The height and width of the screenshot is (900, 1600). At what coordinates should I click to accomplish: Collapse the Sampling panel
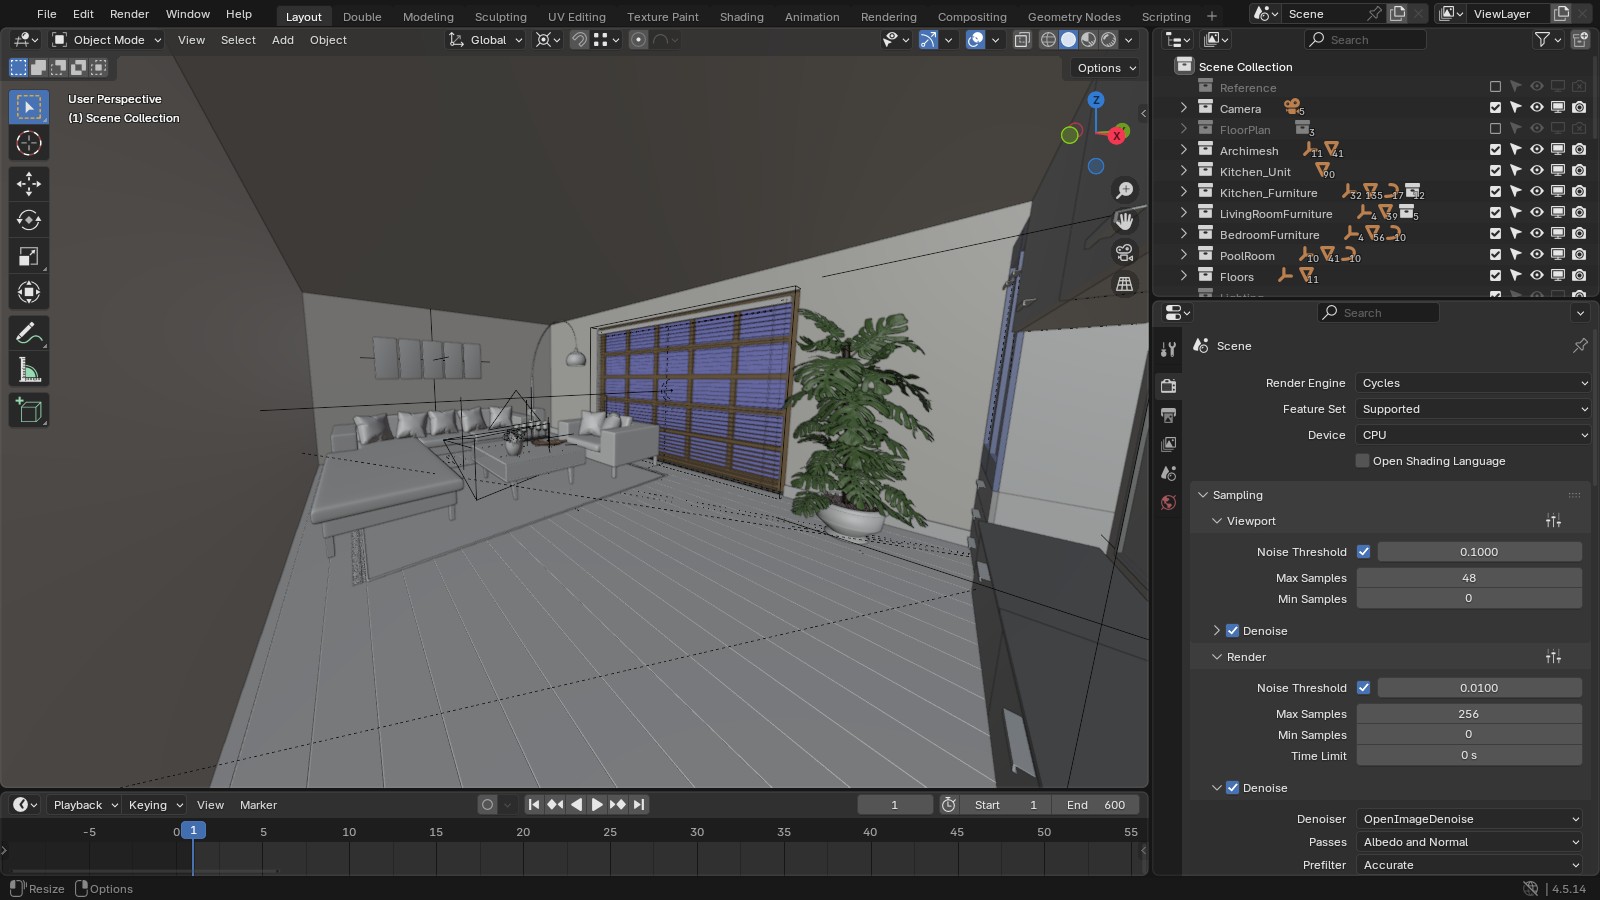tap(1203, 495)
